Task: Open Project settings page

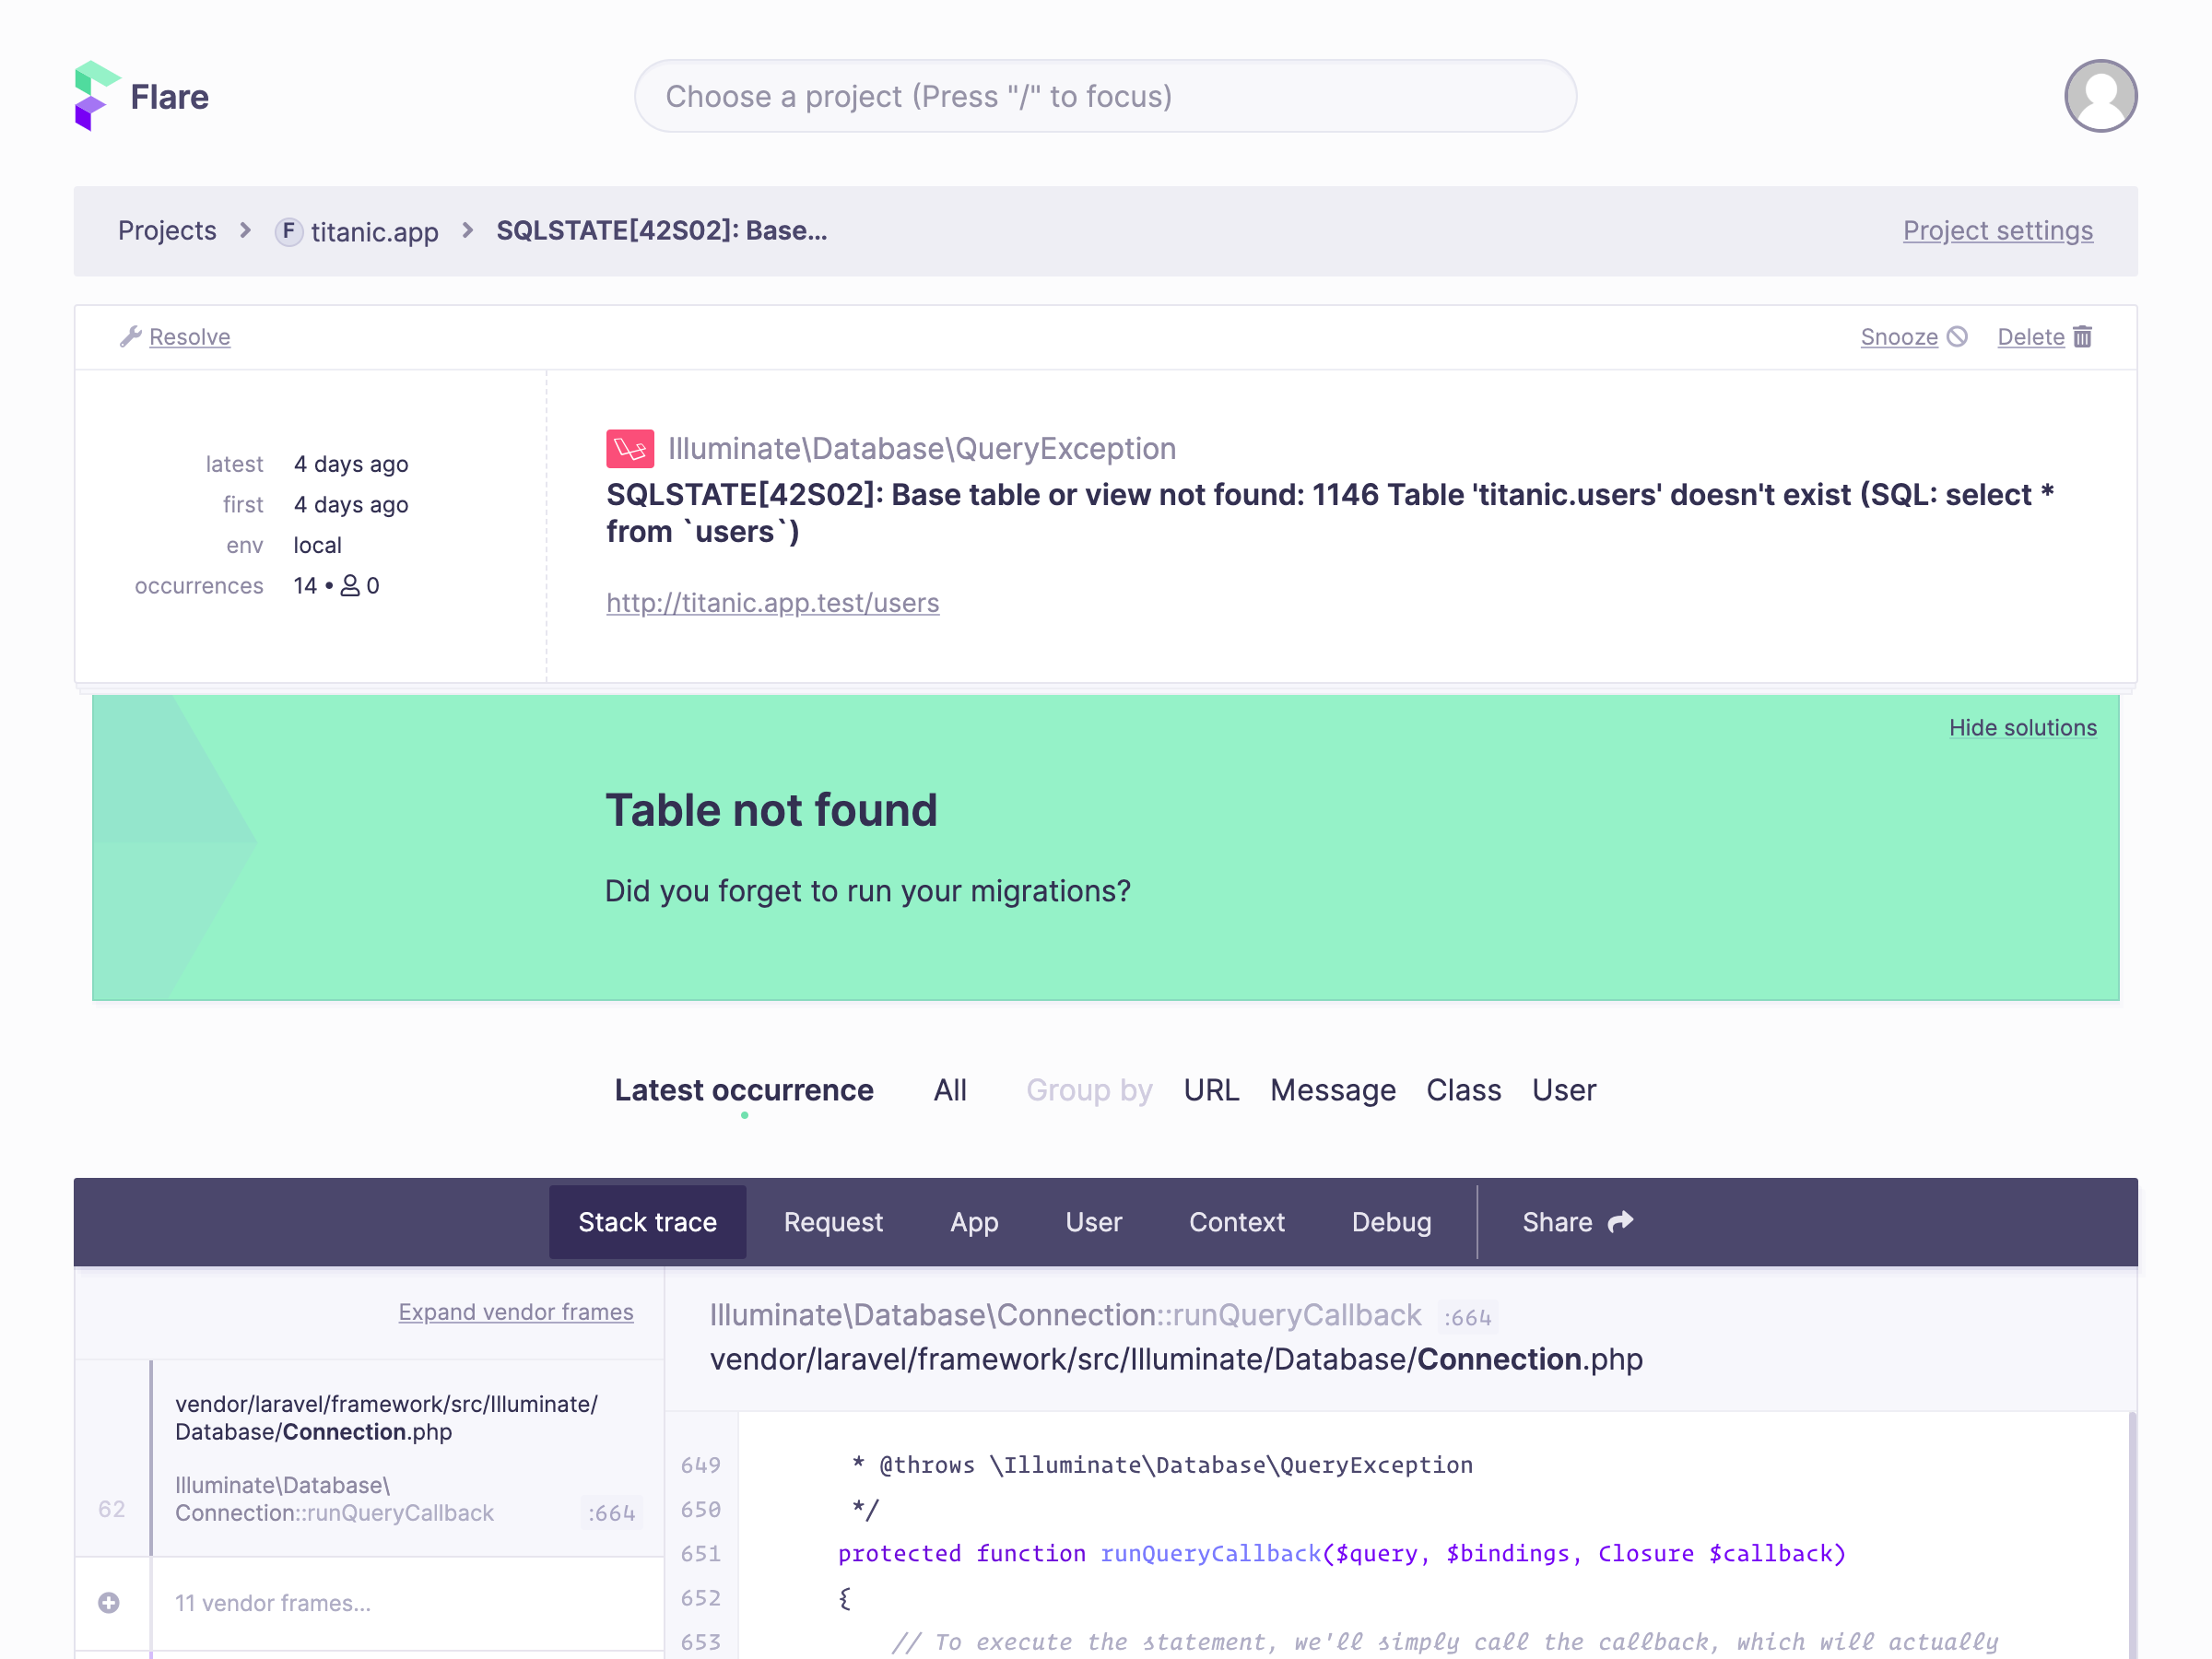Action: tap(1998, 229)
